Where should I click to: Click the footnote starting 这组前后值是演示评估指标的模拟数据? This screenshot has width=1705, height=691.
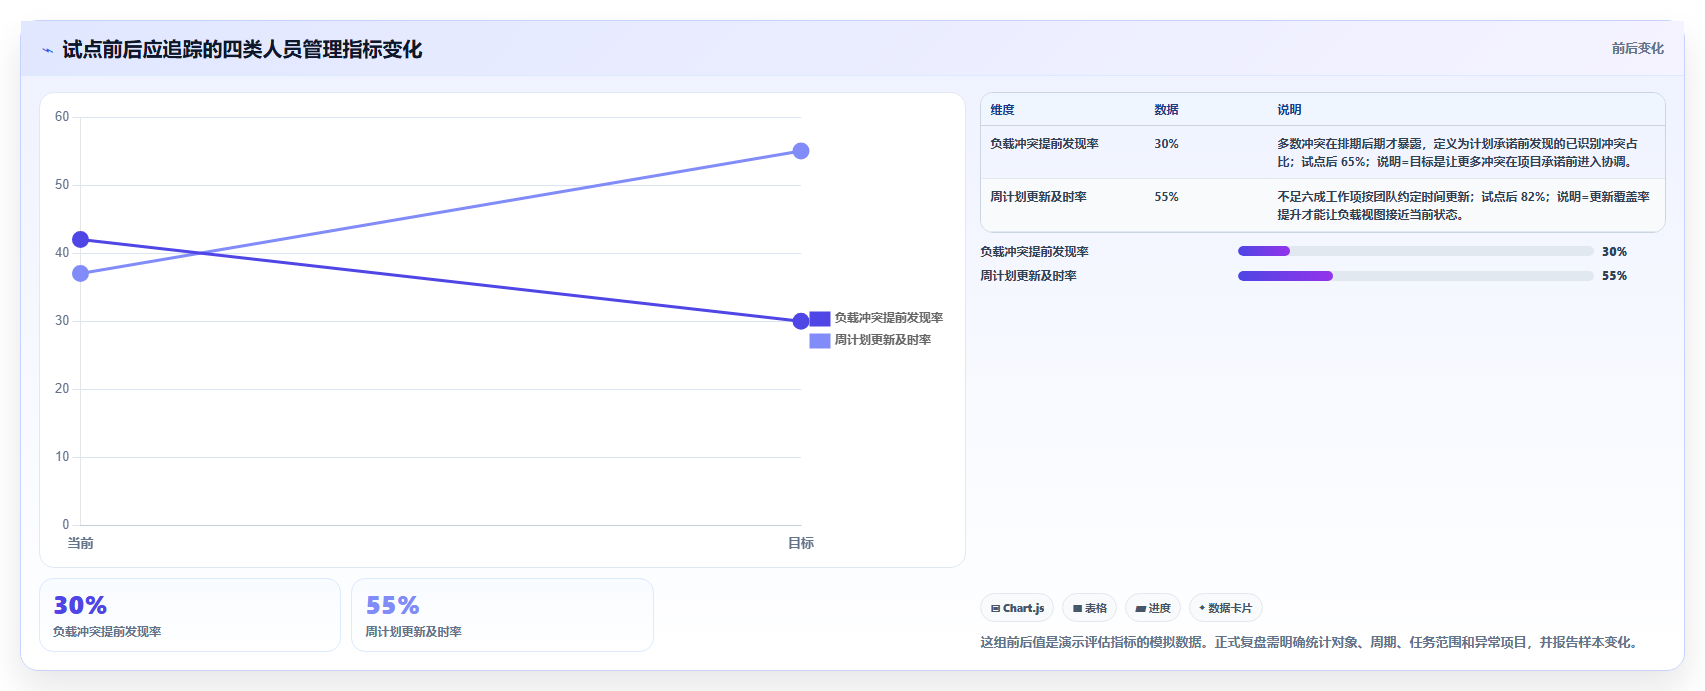(1311, 642)
